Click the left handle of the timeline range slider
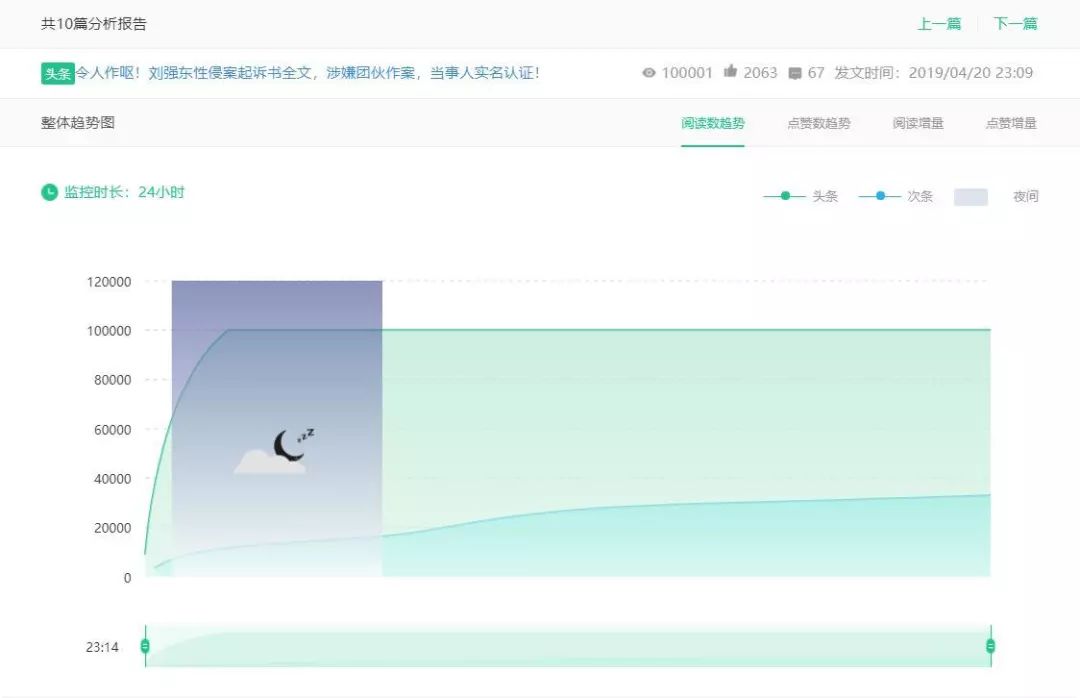Screen dimensions: 1080x698 (146, 645)
